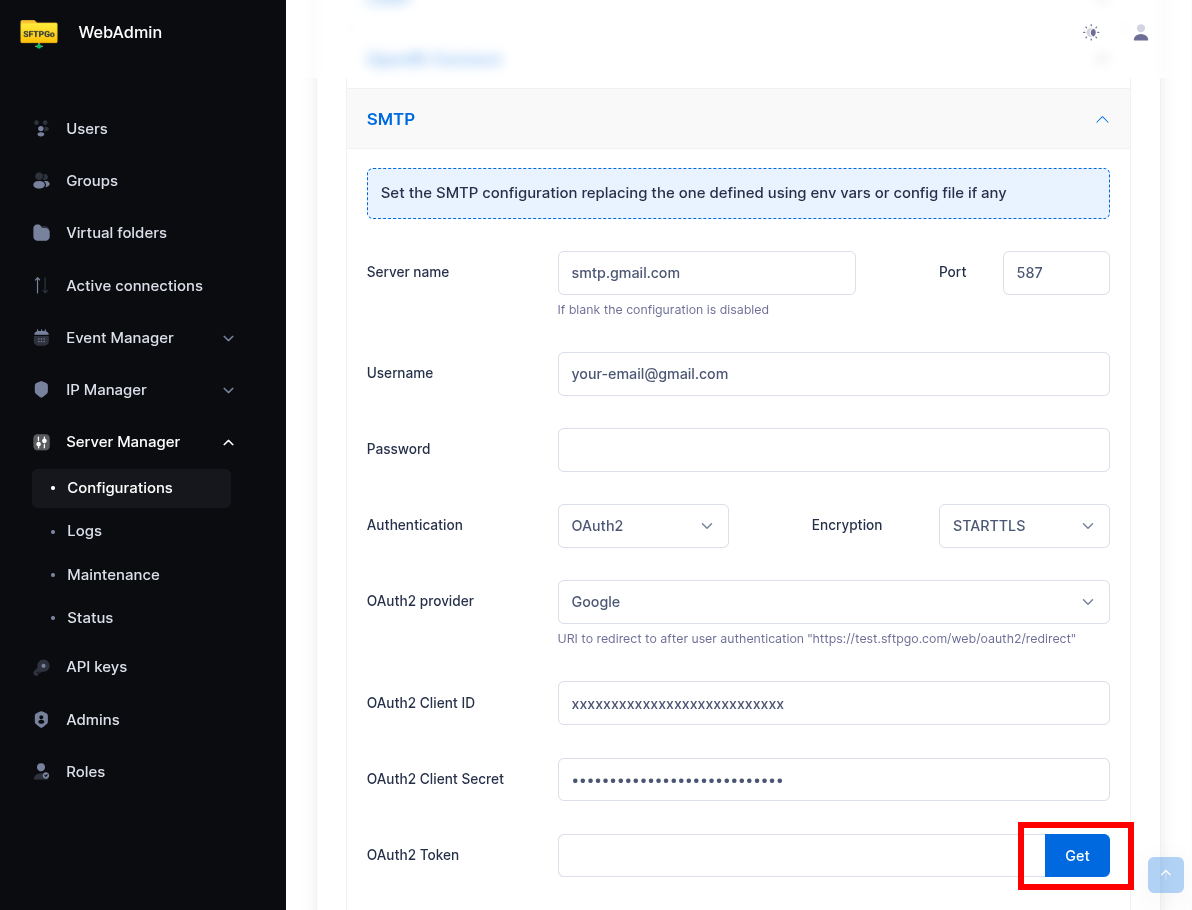Open the Logs menu item
The height and width of the screenshot is (910, 1192).
click(84, 531)
